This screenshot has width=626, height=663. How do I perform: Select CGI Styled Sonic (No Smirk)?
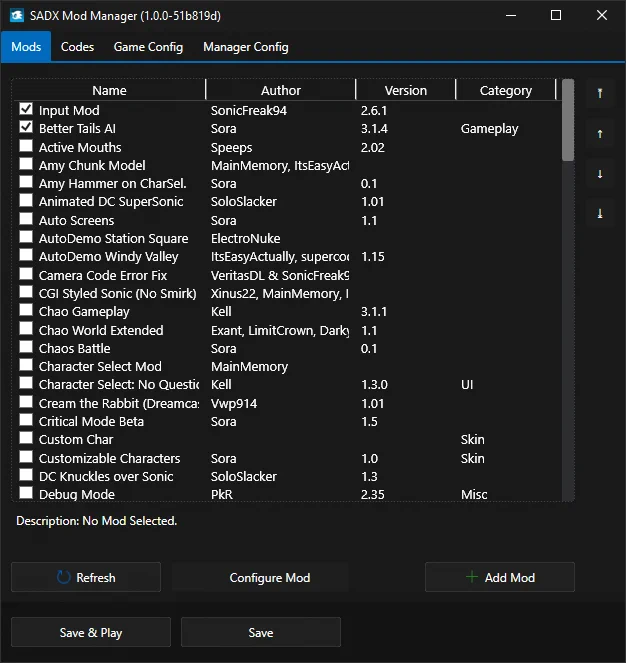[288, 293]
